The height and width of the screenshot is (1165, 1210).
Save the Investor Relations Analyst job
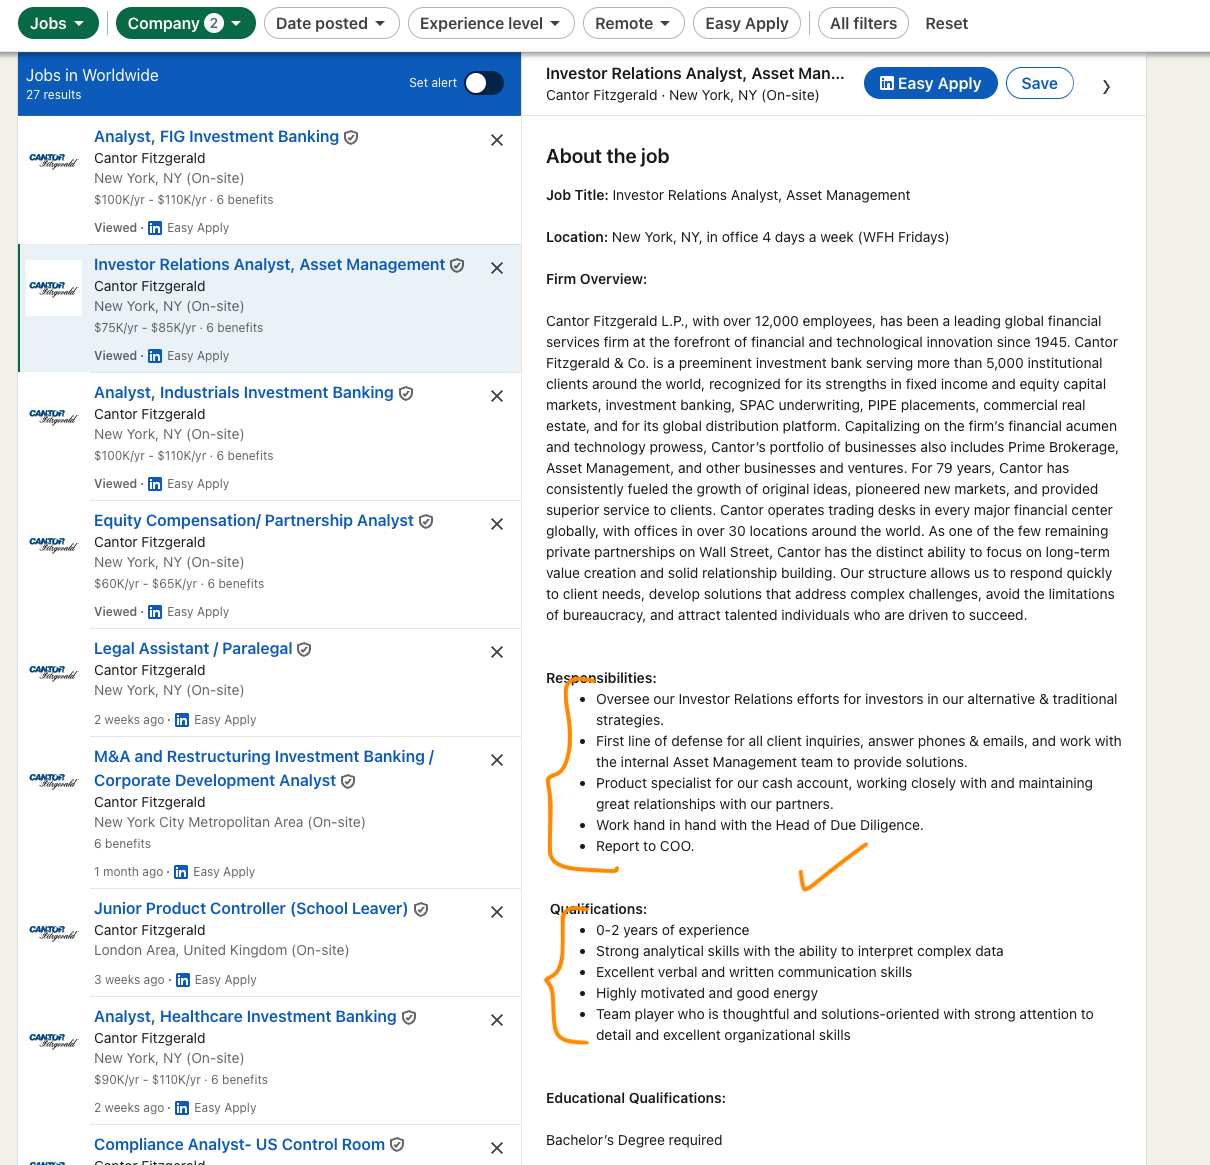(1040, 83)
